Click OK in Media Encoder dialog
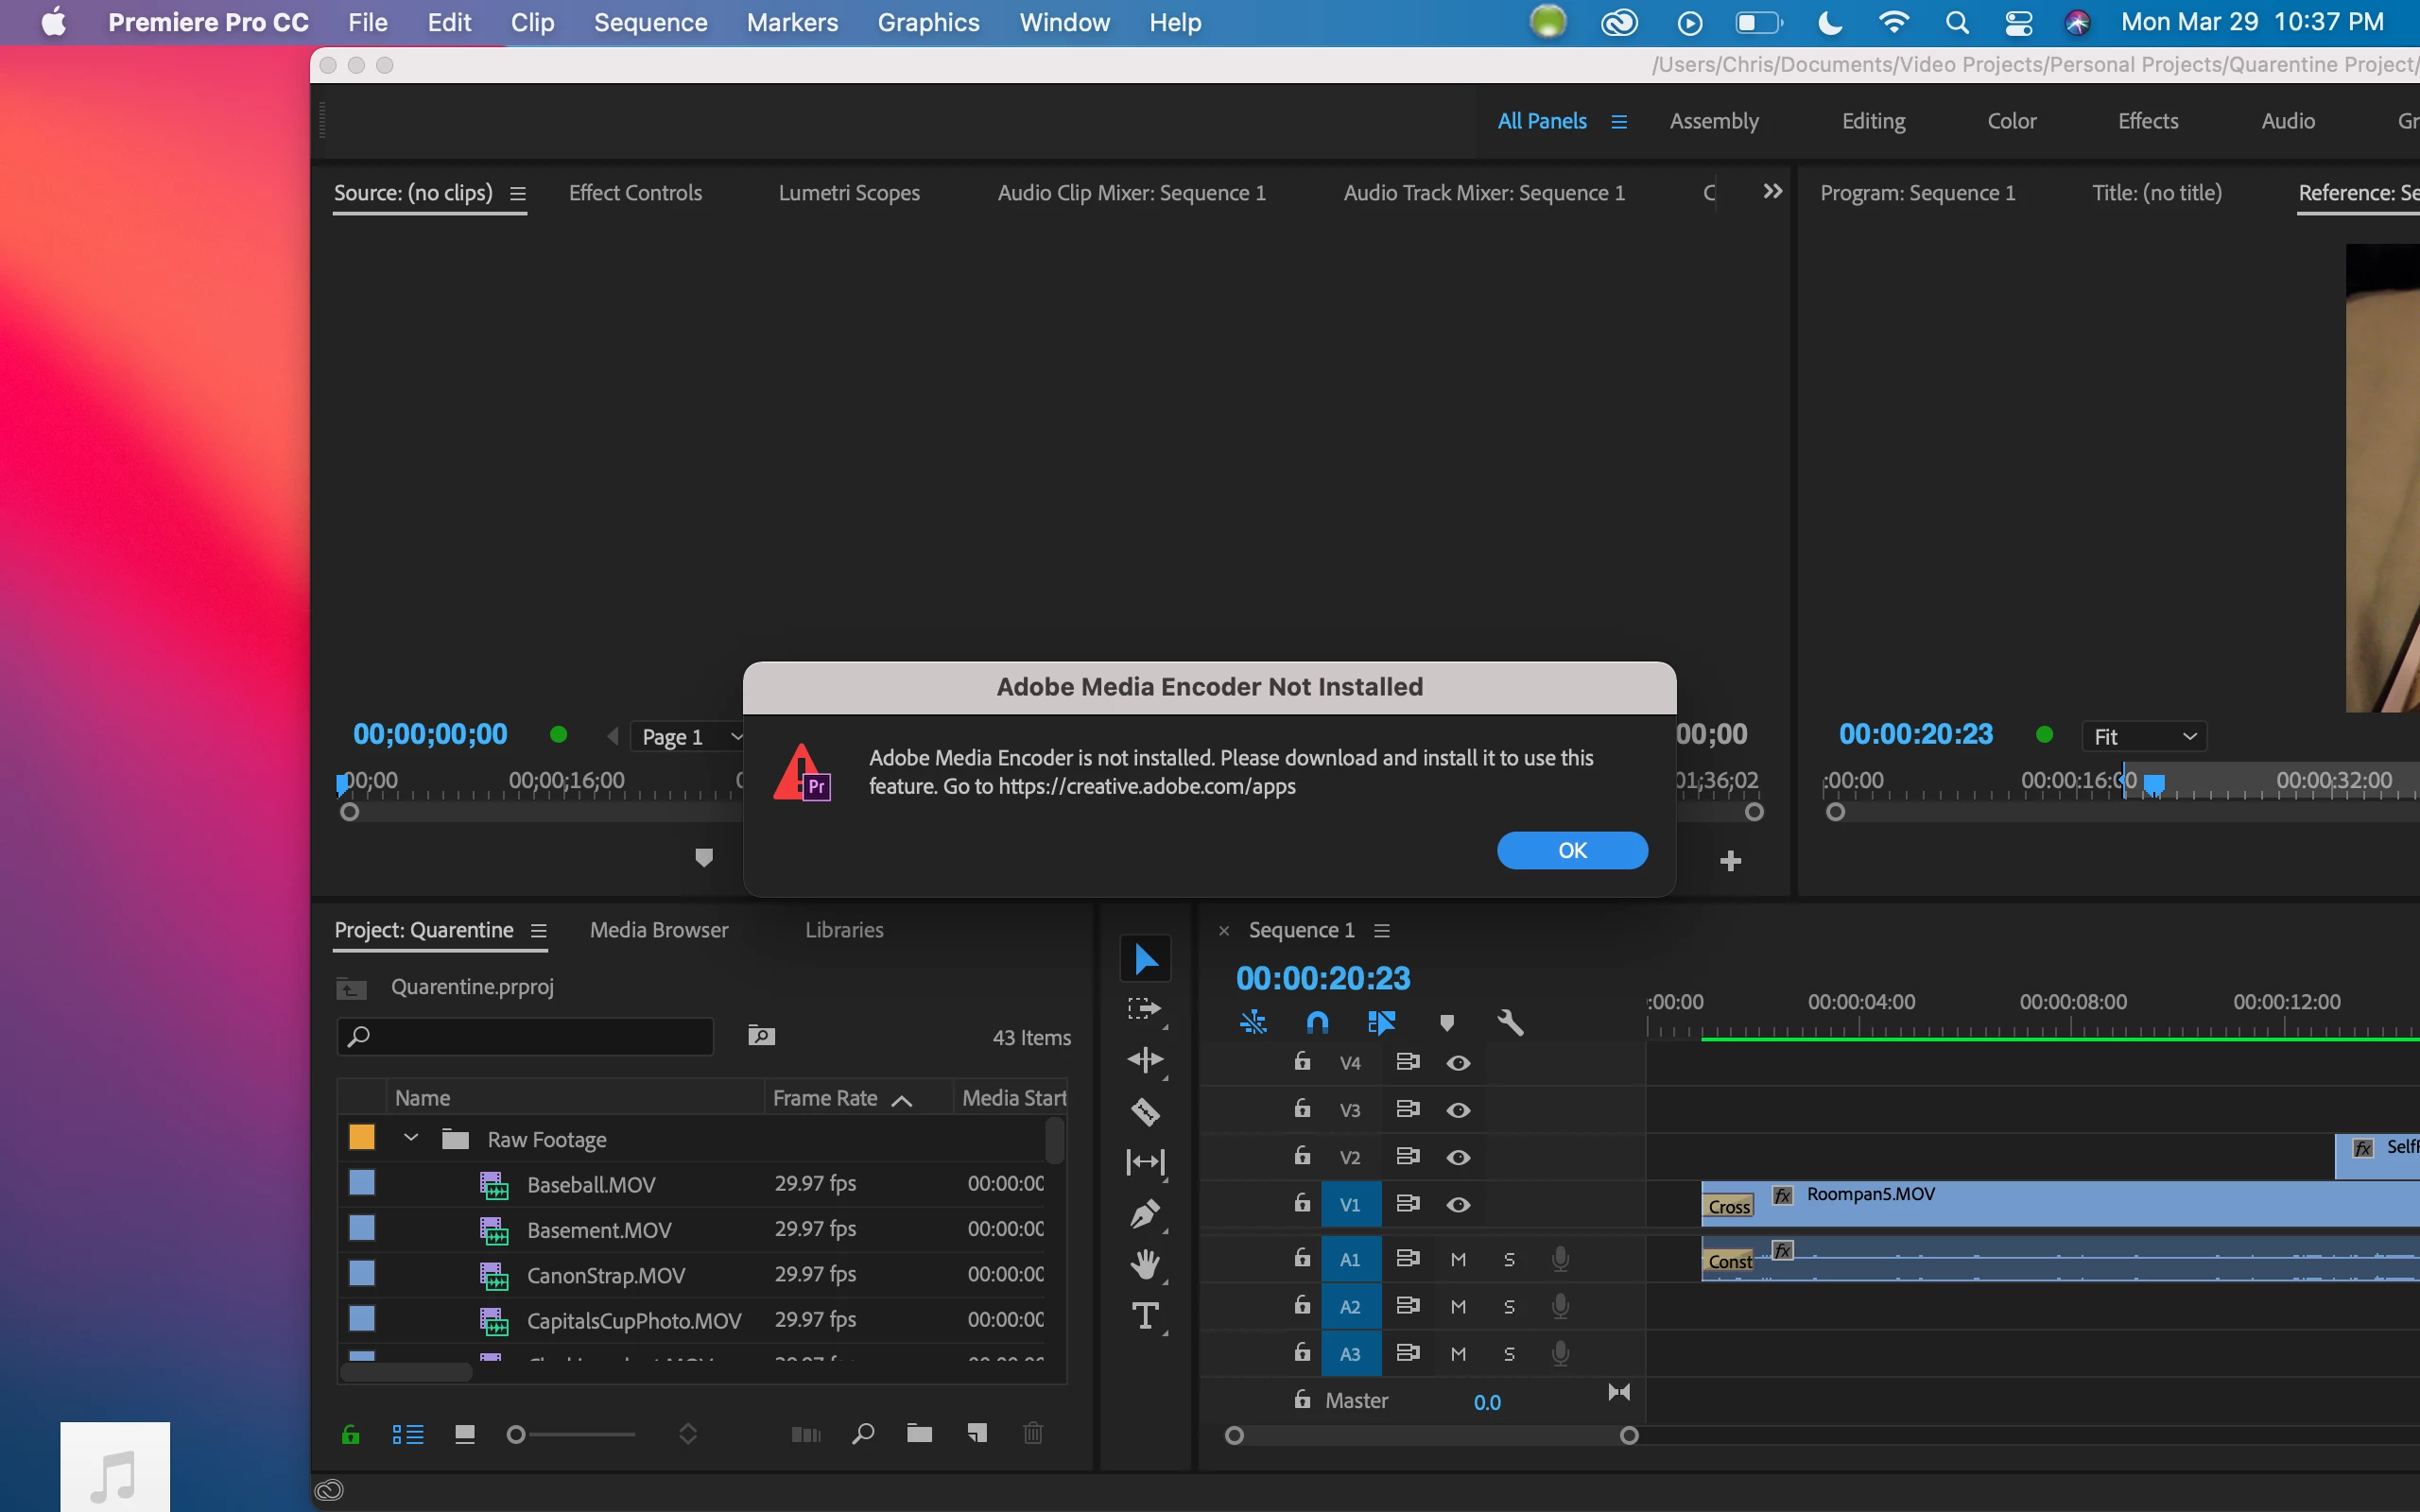Image resolution: width=2420 pixels, height=1512 pixels. click(x=1571, y=850)
